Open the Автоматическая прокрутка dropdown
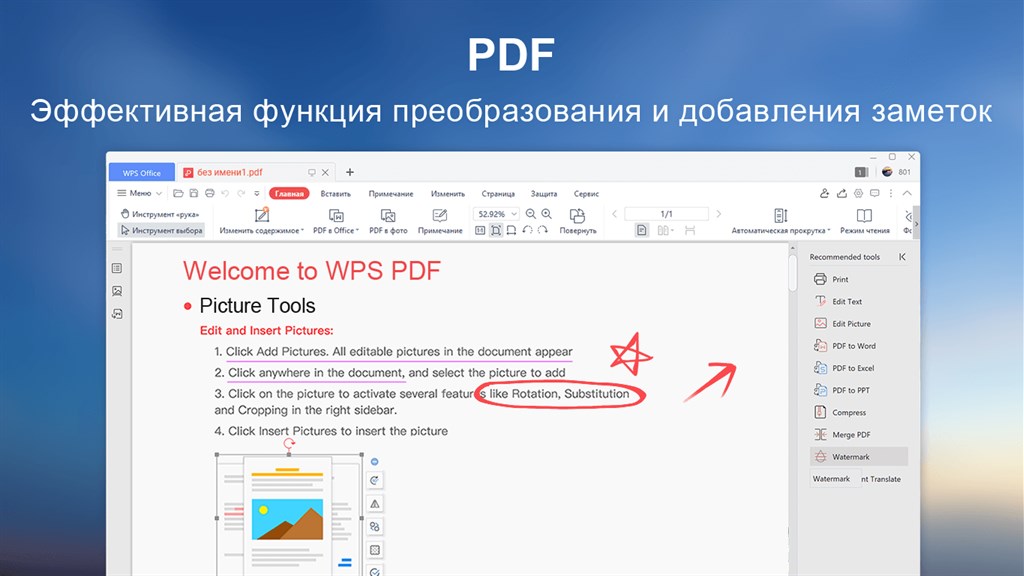 (780, 221)
